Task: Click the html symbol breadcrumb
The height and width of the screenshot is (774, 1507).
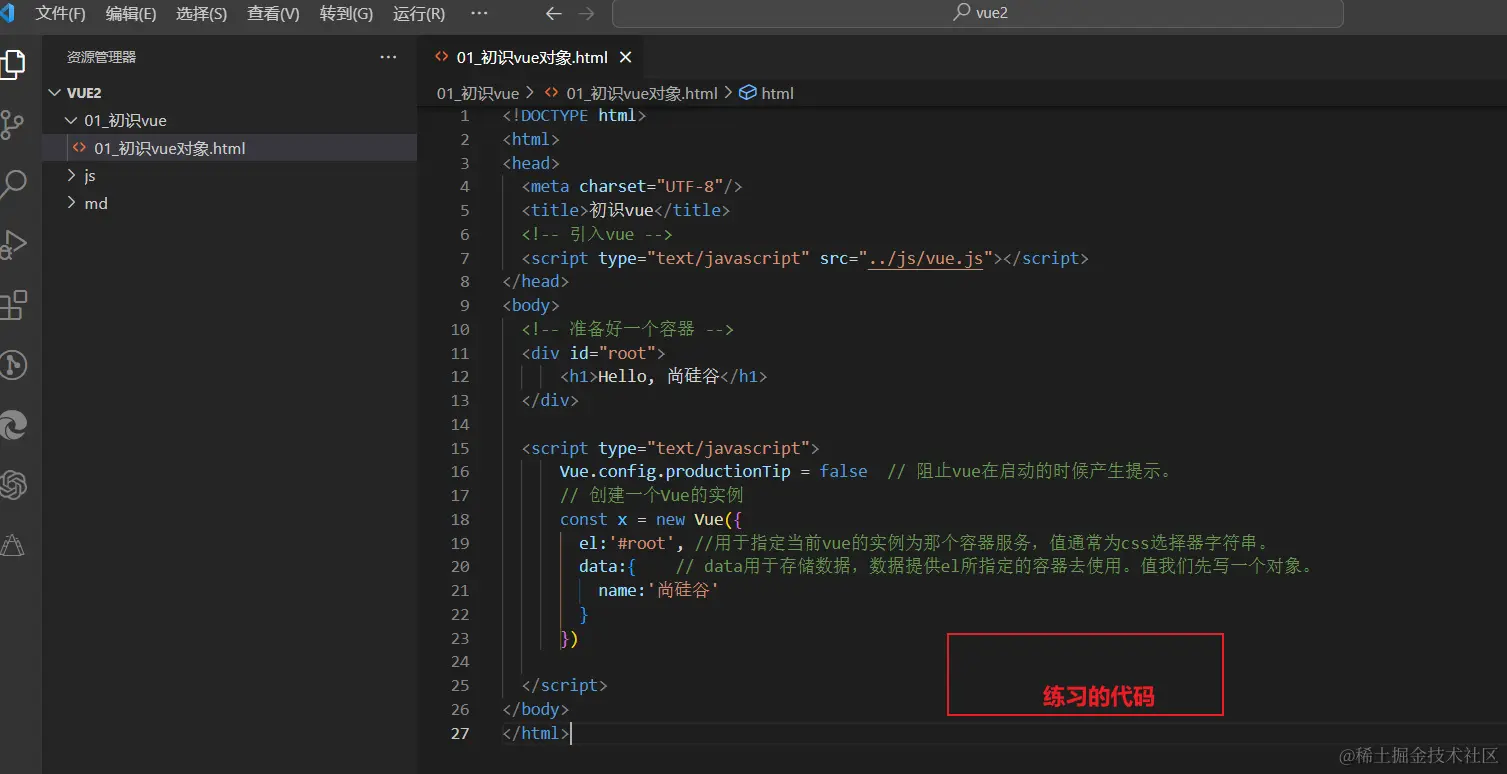Action: 777,93
